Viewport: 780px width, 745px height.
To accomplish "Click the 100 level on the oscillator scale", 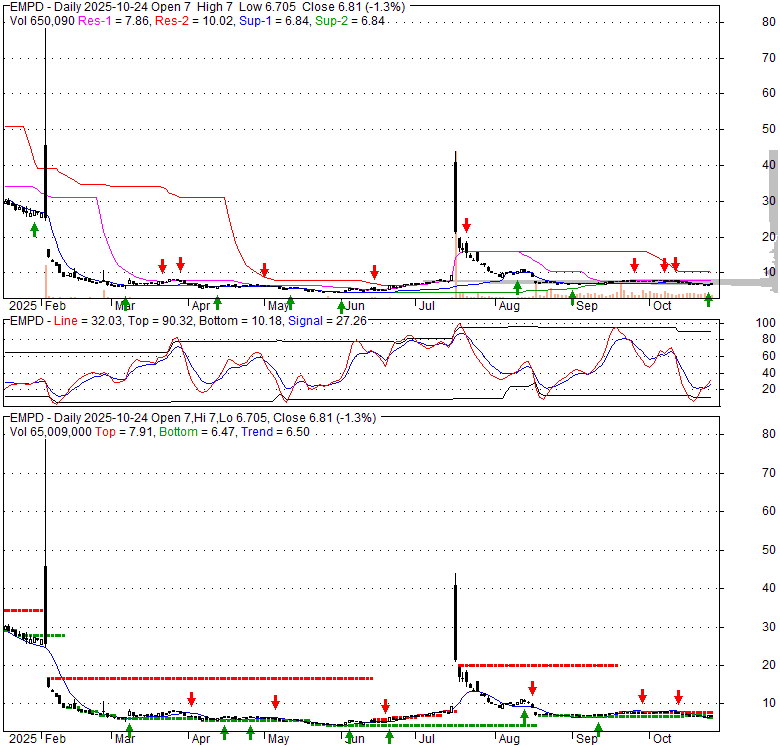I will (766, 323).
